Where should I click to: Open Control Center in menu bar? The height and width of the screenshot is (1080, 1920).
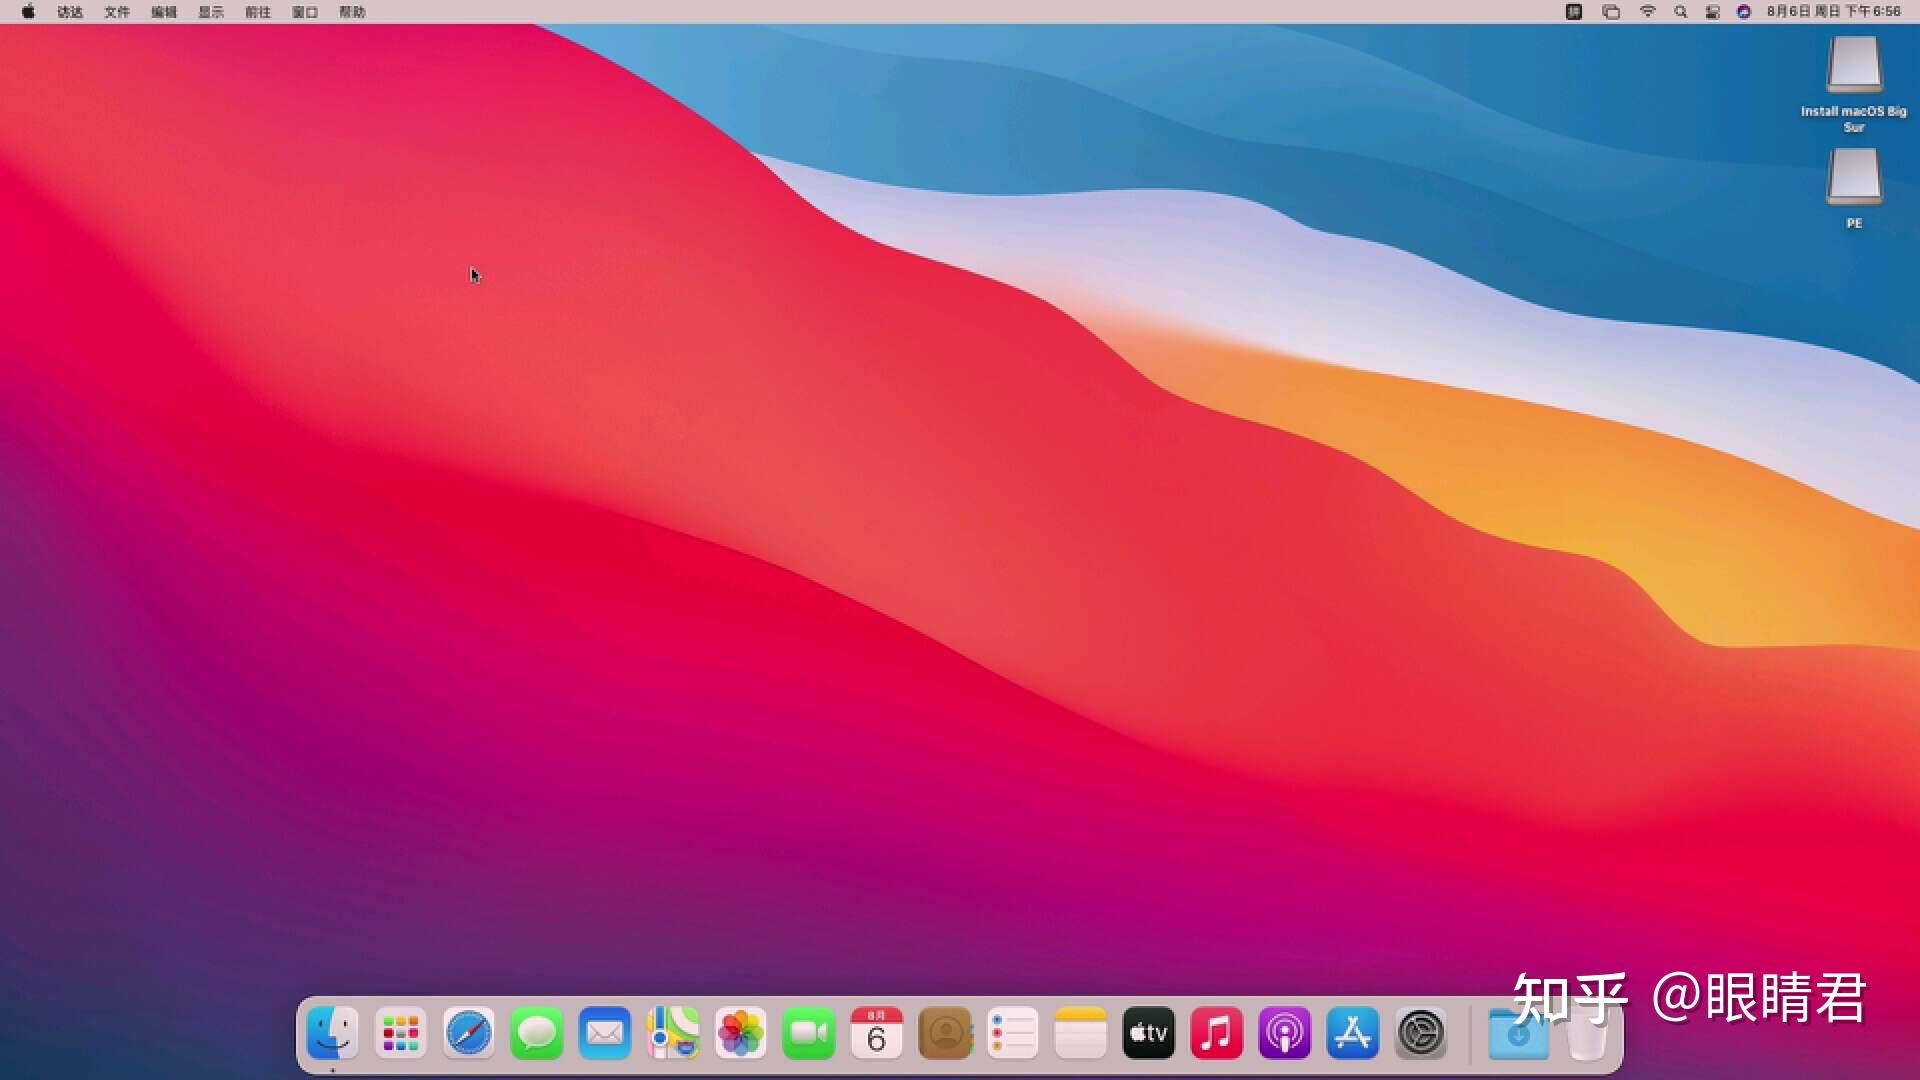point(1713,12)
